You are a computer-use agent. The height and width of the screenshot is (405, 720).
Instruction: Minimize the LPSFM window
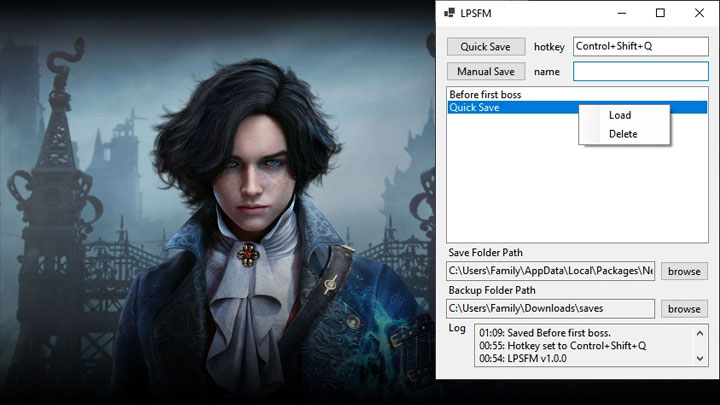(622, 13)
